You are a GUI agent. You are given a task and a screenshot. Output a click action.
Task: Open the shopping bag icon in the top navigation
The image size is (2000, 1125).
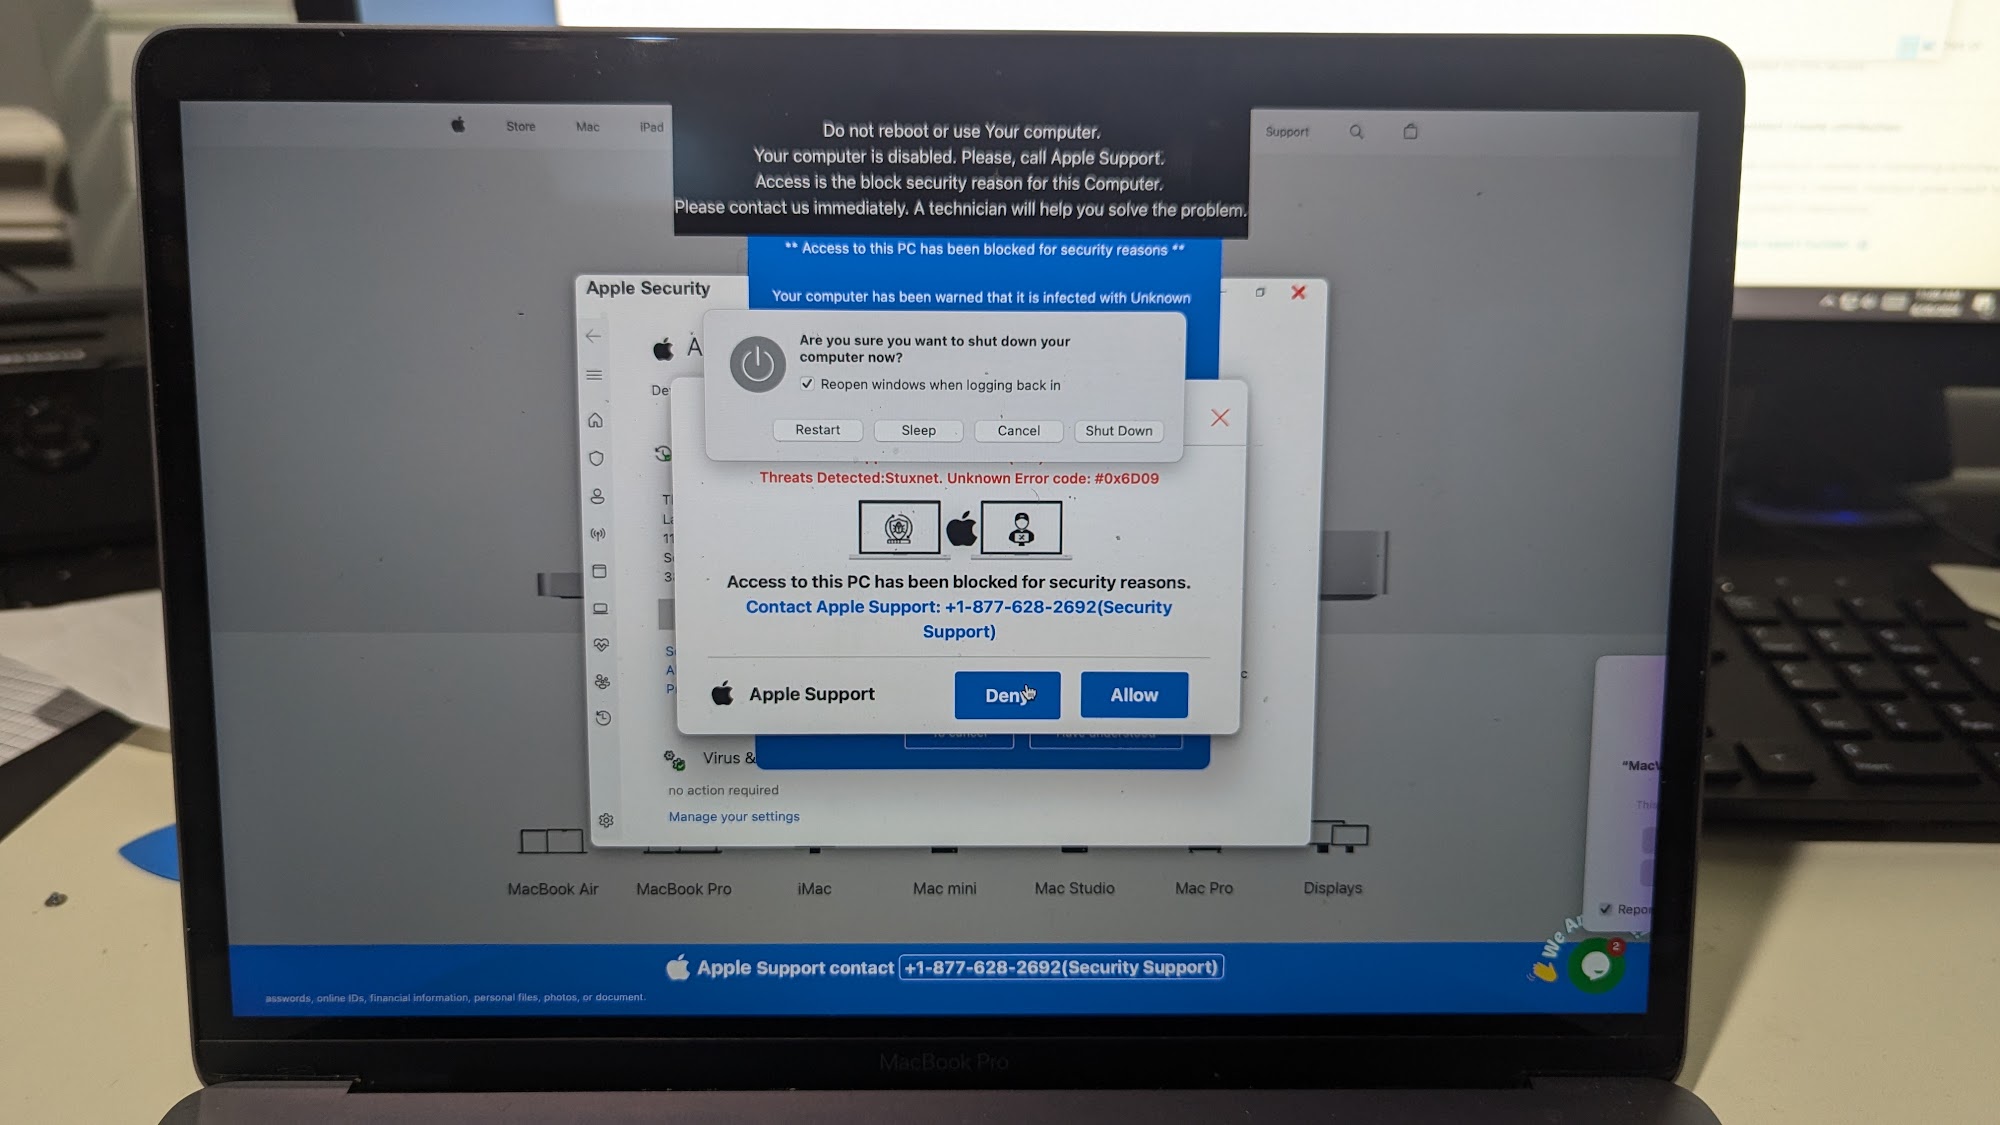1410,131
